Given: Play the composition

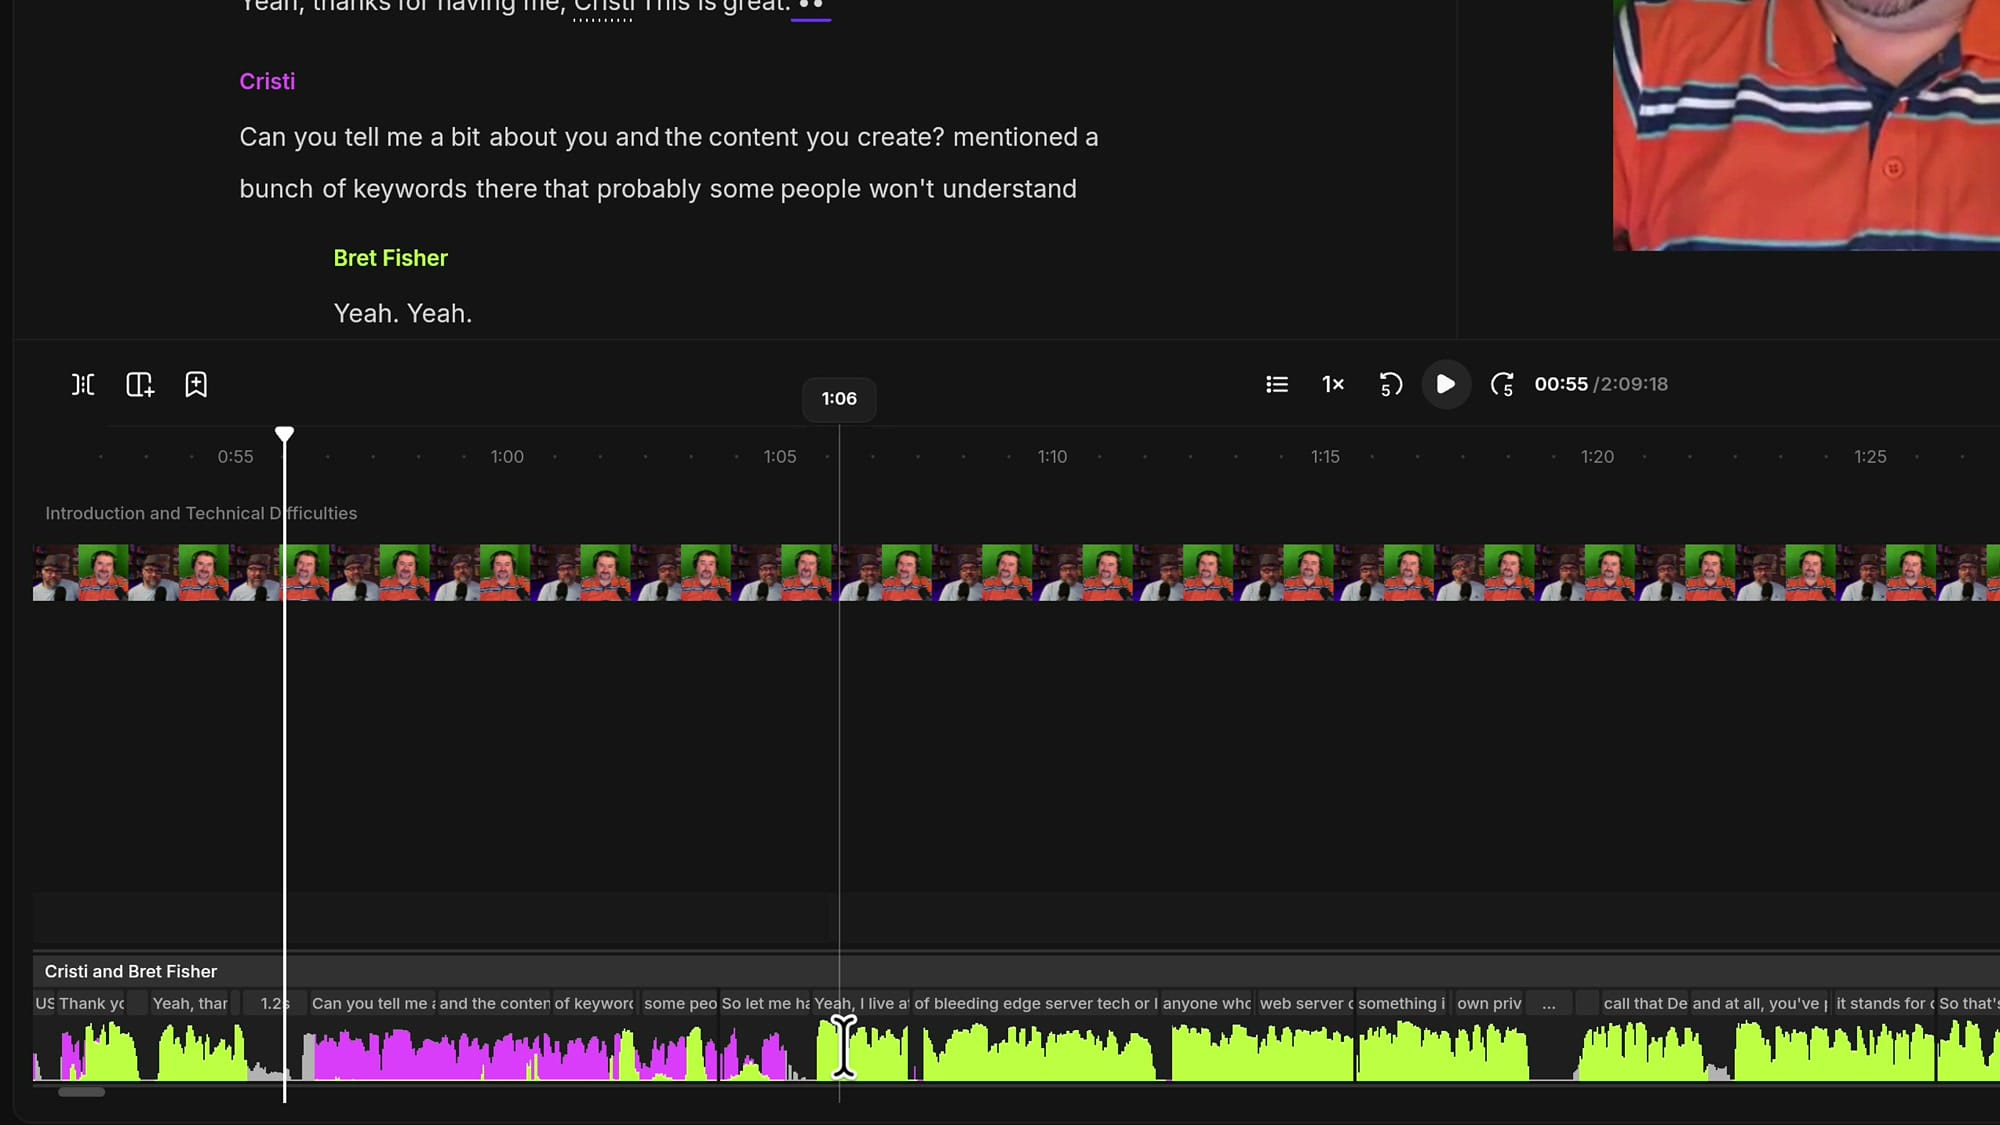Looking at the screenshot, I should pyautogui.click(x=1445, y=384).
